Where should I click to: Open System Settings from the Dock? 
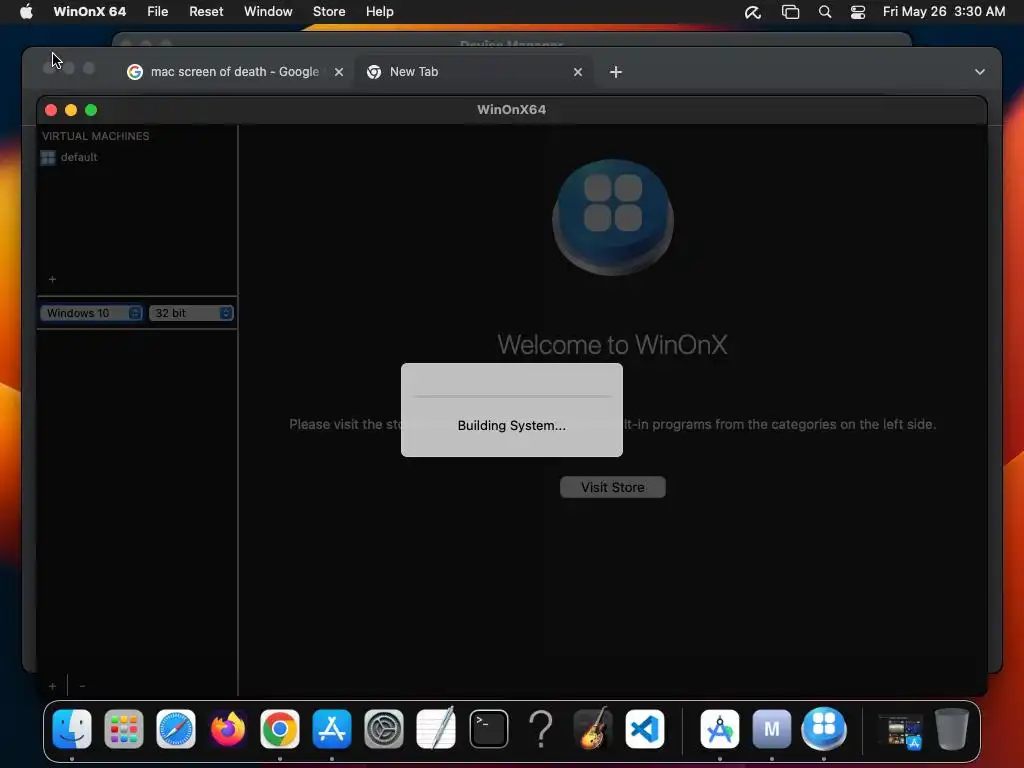pyautogui.click(x=383, y=729)
